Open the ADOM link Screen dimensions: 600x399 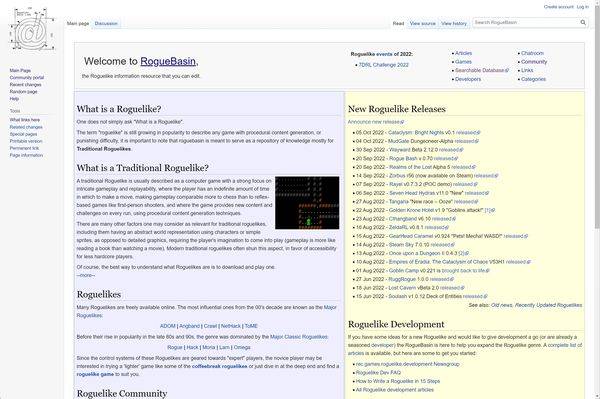[x=168, y=326]
